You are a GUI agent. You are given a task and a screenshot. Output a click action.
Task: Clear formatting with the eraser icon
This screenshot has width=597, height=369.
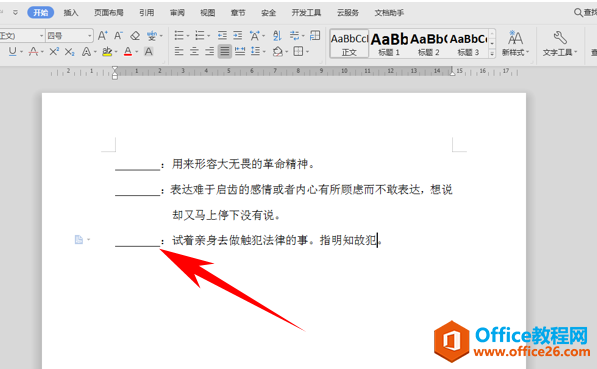point(135,36)
